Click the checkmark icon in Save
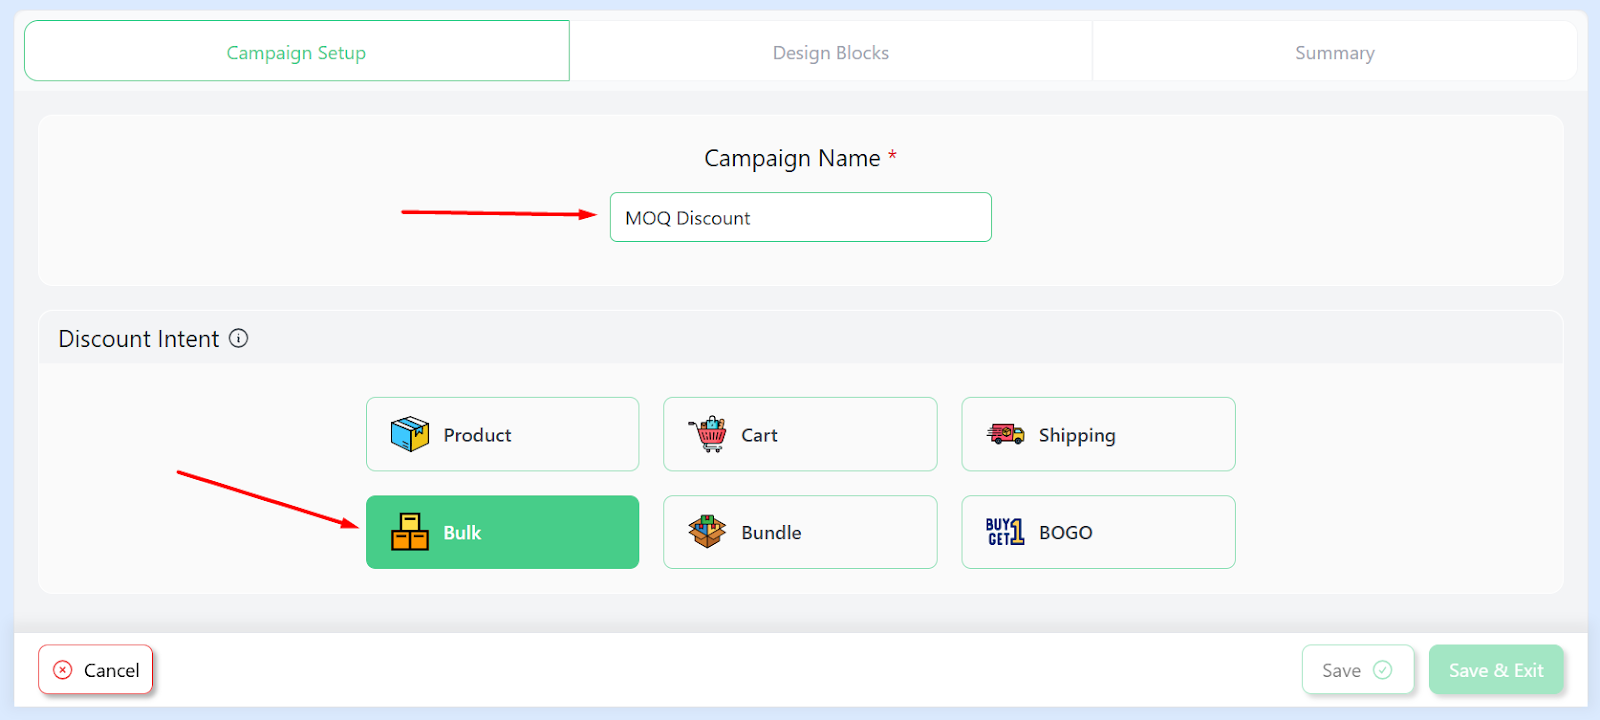 [1383, 670]
